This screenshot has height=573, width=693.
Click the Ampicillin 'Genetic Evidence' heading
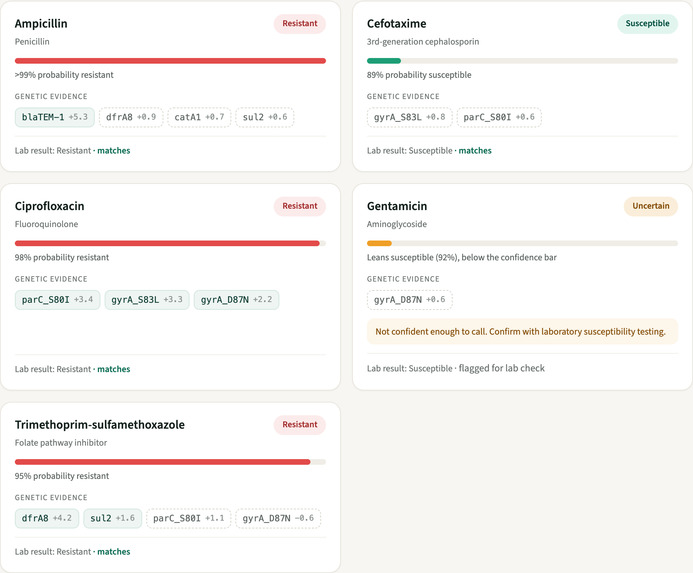click(x=51, y=96)
